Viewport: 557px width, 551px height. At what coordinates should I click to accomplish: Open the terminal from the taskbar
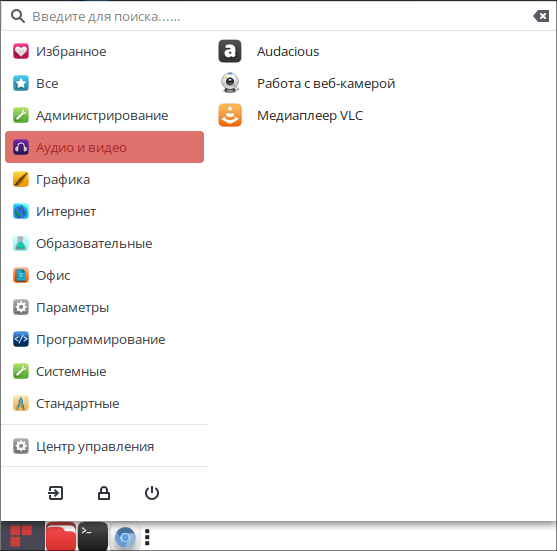pos(93,536)
